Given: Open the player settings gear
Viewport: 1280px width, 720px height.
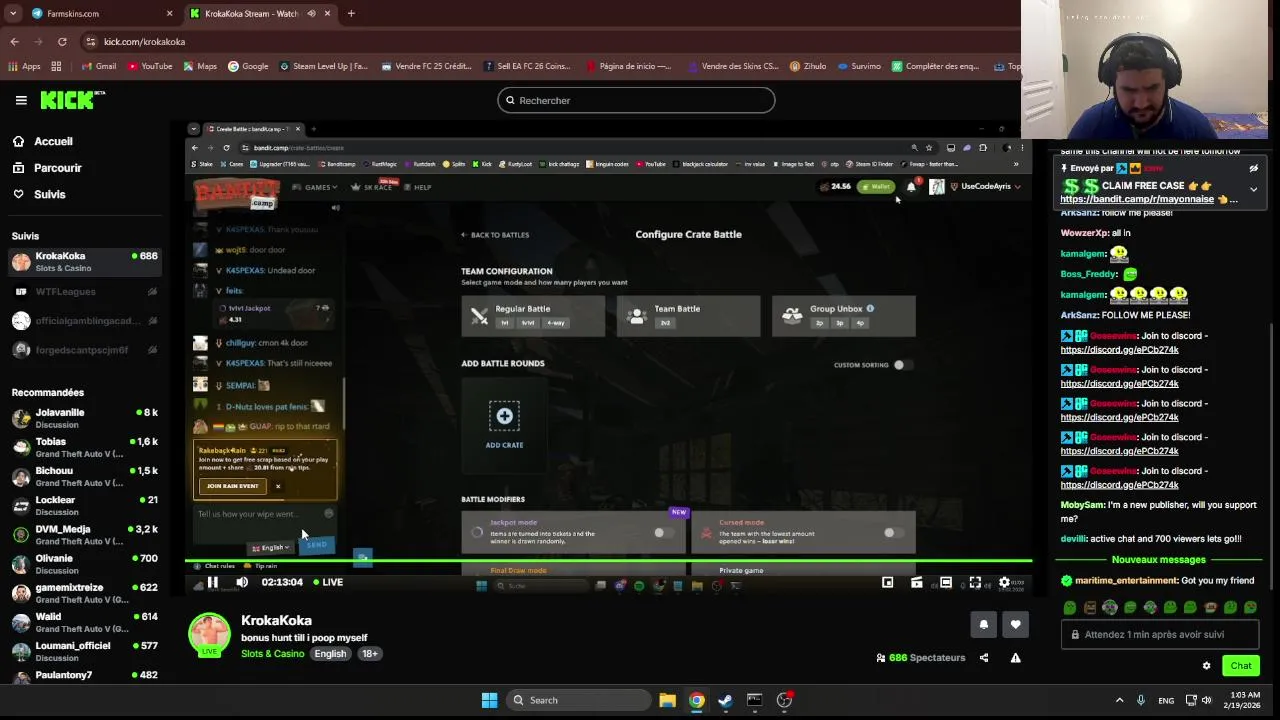Looking at the screenshot, I should tap(1005, 582).
